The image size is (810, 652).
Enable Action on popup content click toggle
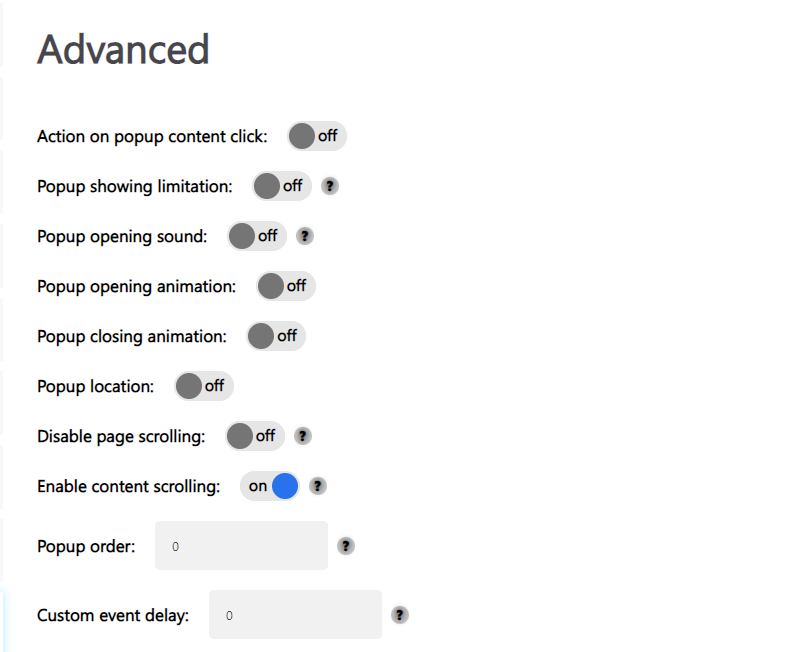click(x=316, y=136)
